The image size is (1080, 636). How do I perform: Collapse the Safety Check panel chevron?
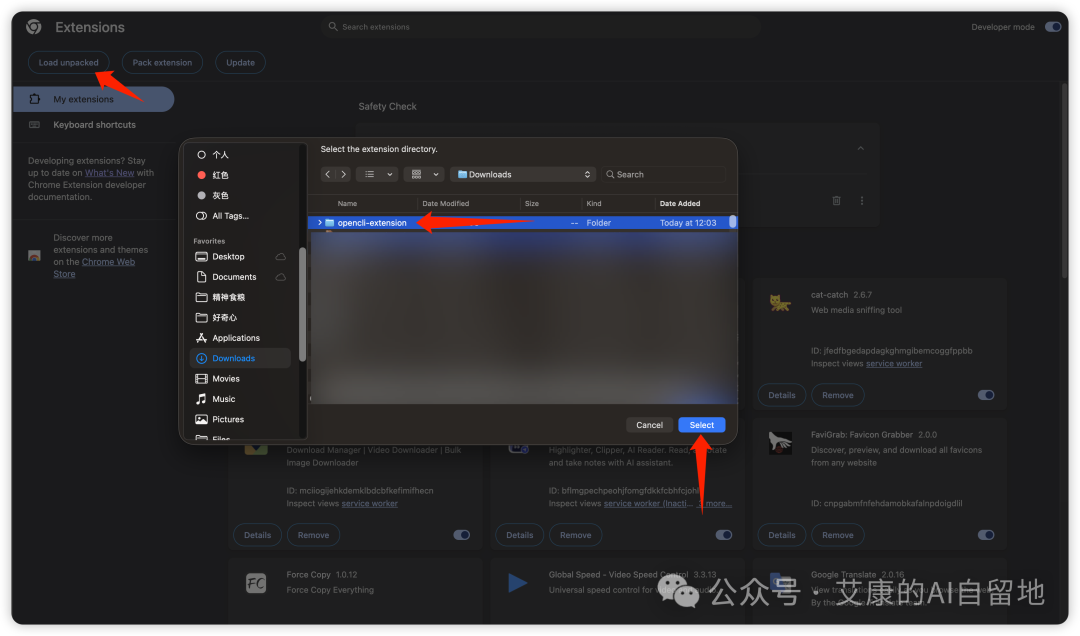pos(860,148)
